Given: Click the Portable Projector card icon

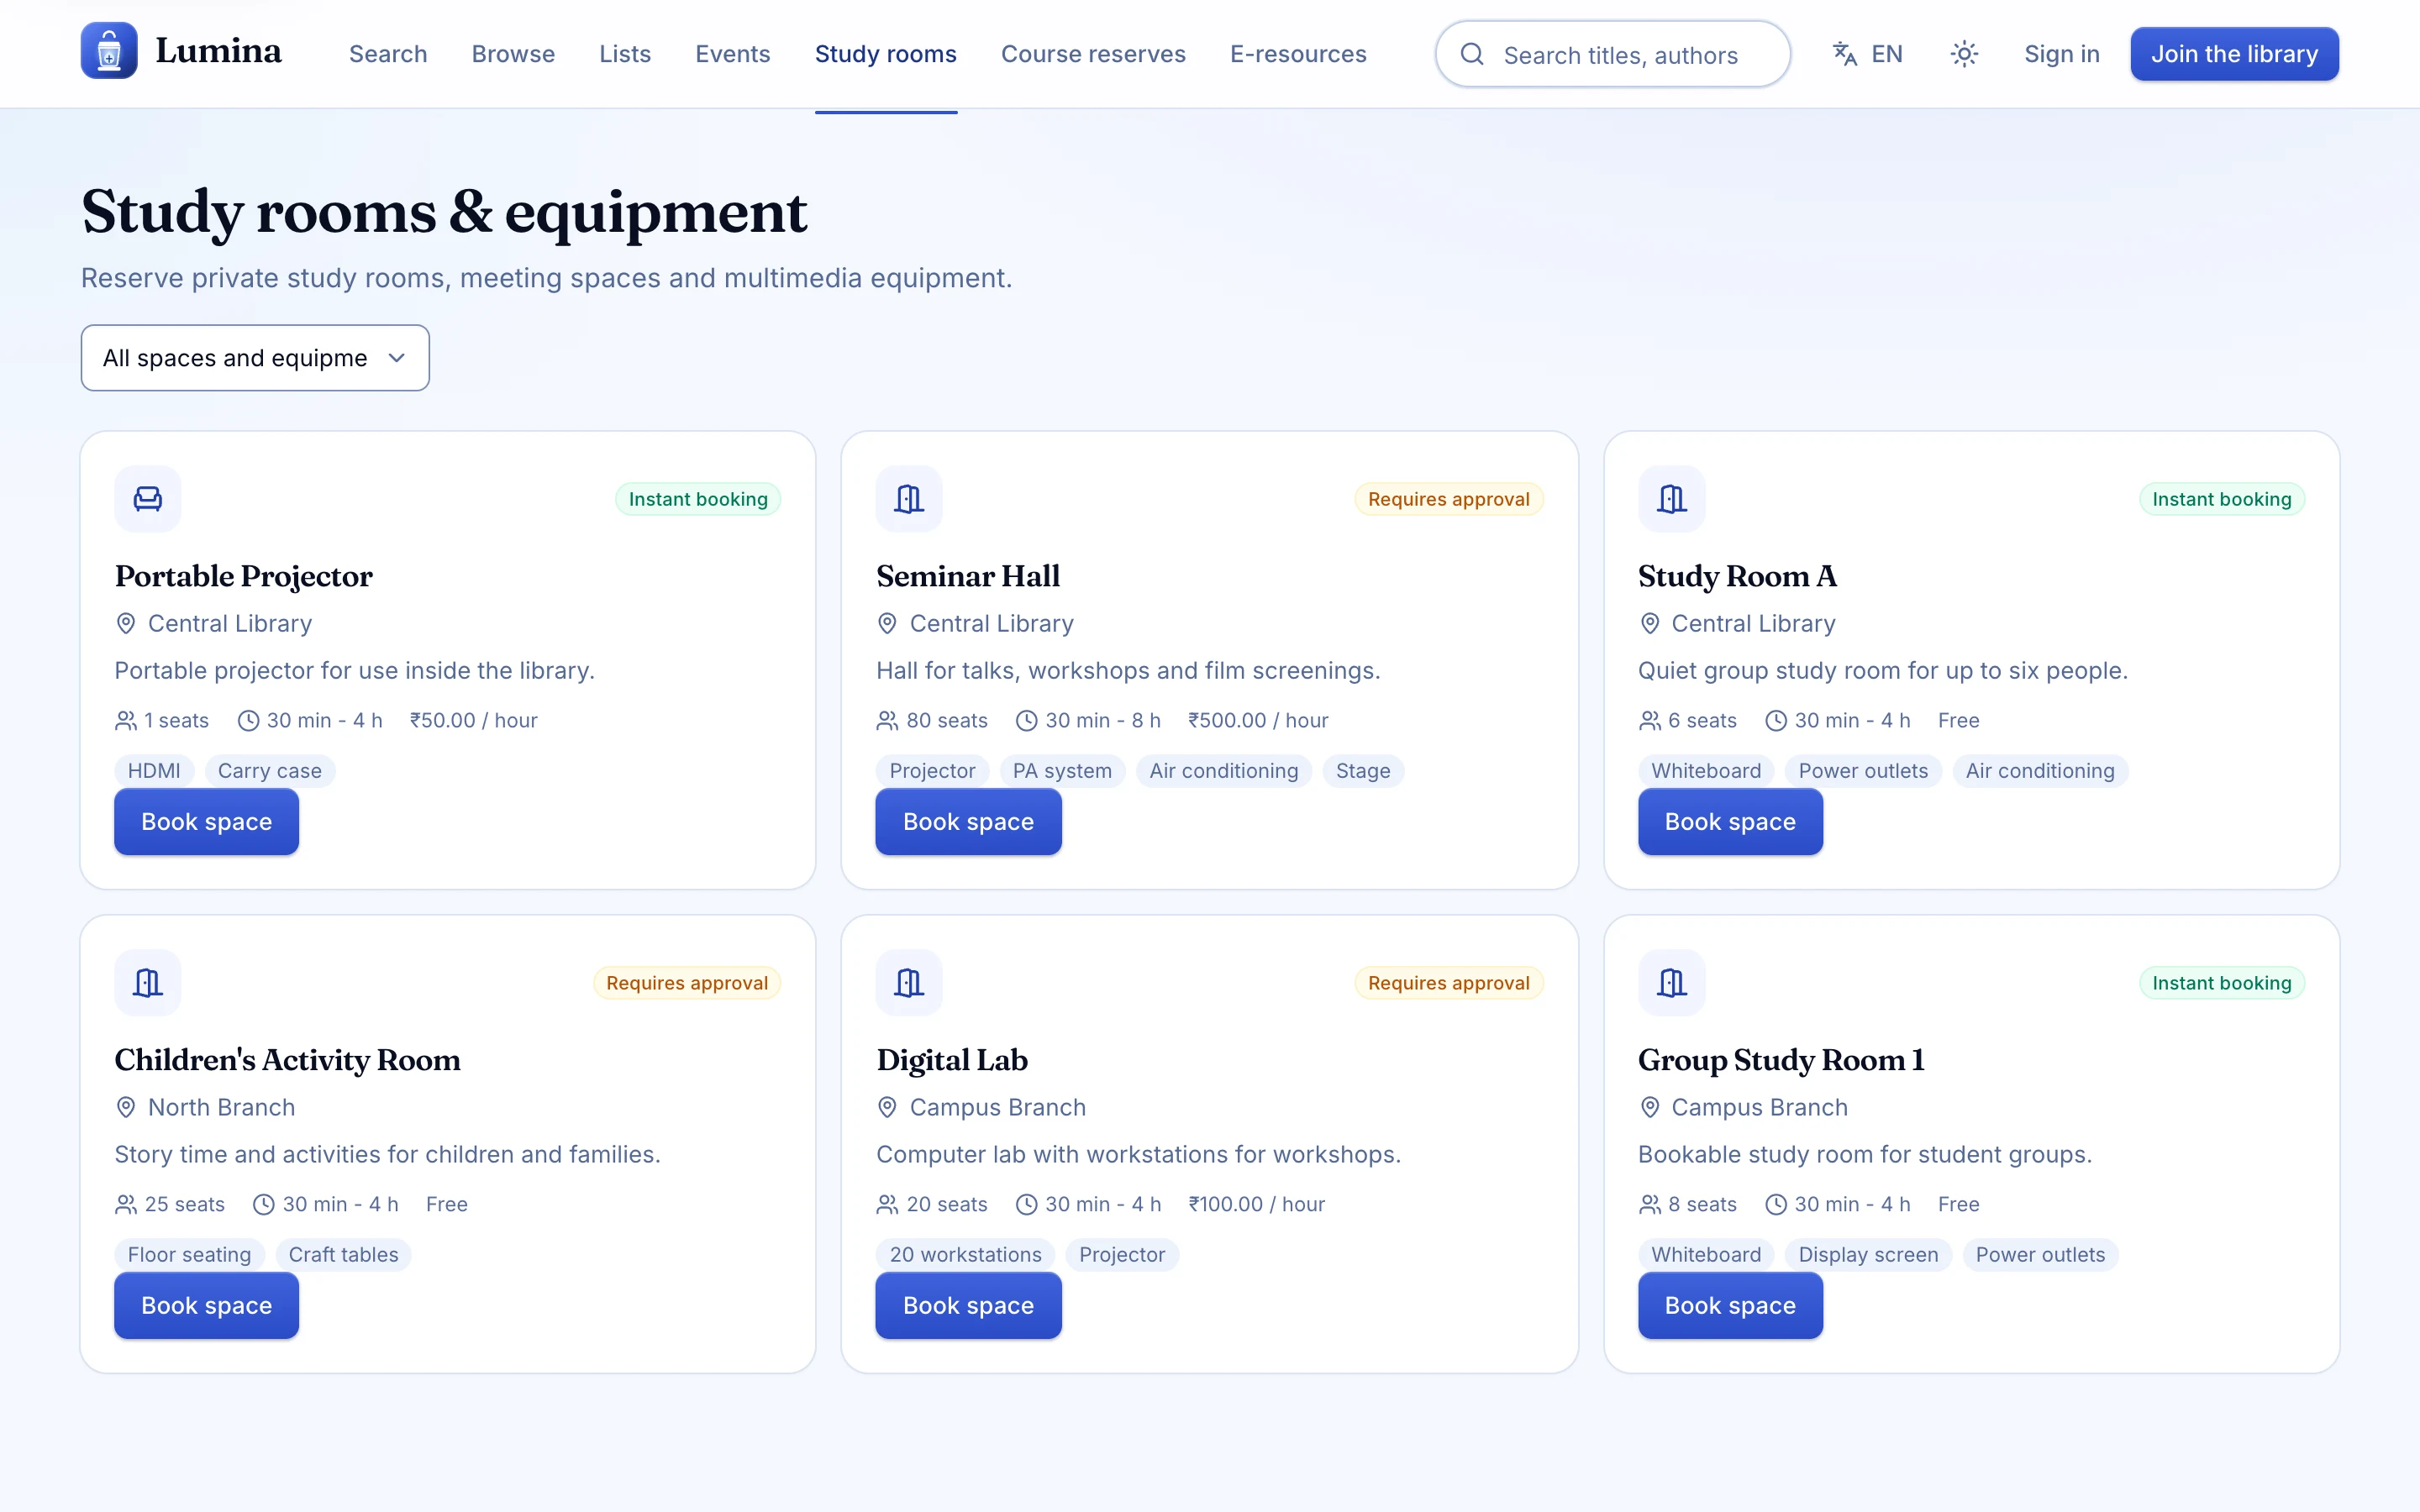Looking at the screenshot, I should pyautogui.click(x=148, y=499).
